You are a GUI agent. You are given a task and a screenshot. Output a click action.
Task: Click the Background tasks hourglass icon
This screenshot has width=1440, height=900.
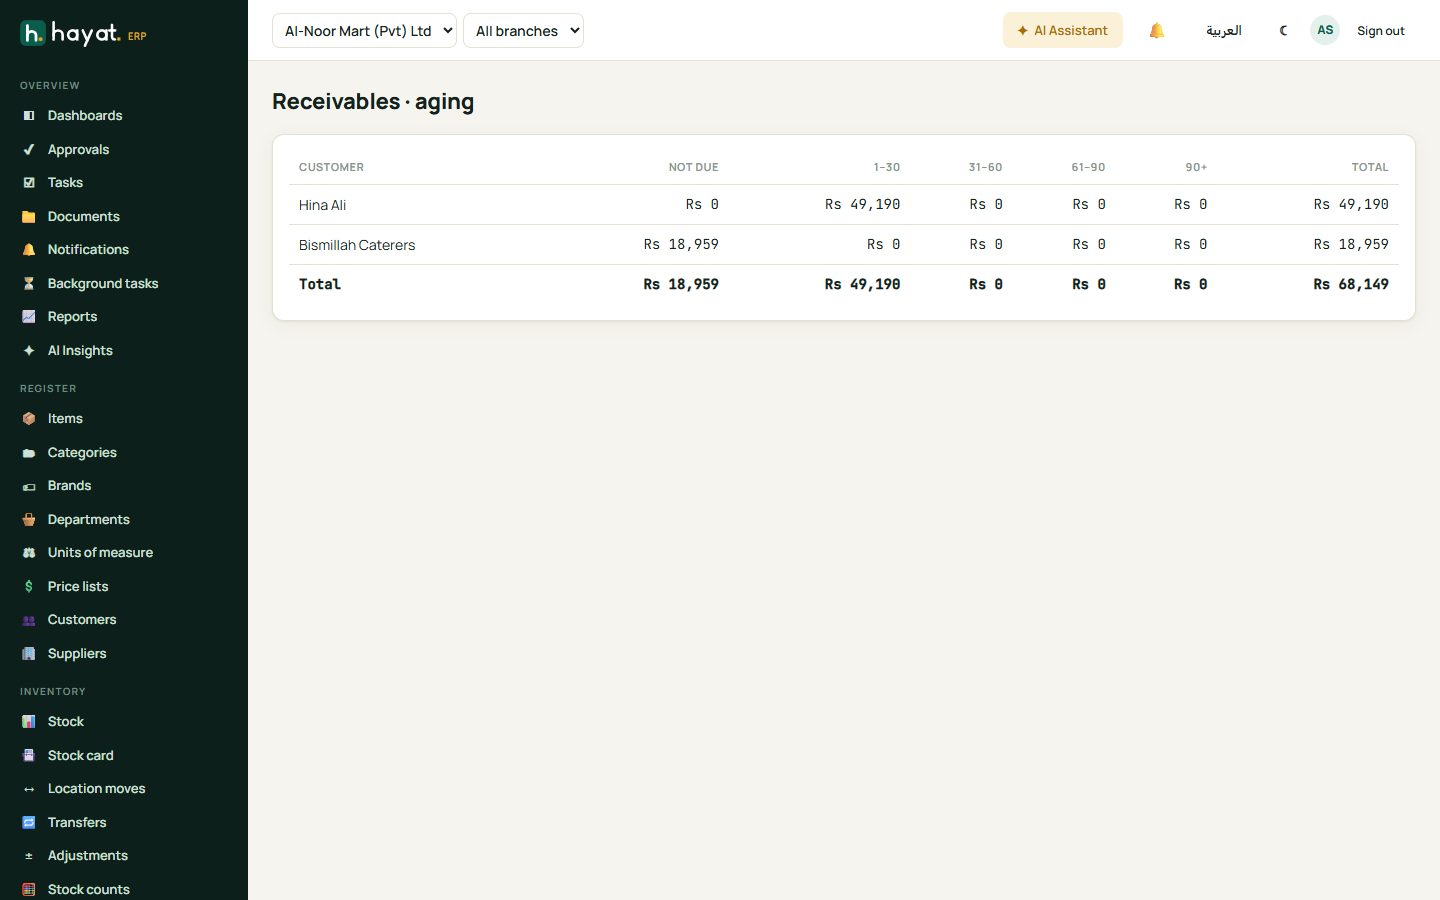(29, 284)
